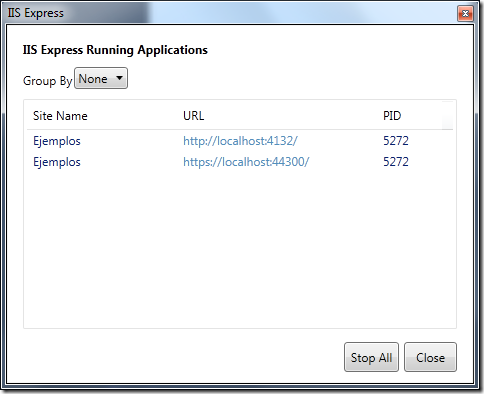Open the http://localhost:4132/ link
Image resolution: width=484 pixels, height=394 pixels.
tap(240, 141)
